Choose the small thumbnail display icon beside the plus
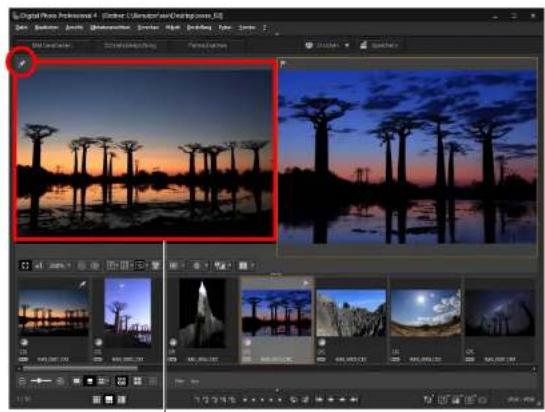Viewport: 545px width, 412px height. [x=76, y=381]
